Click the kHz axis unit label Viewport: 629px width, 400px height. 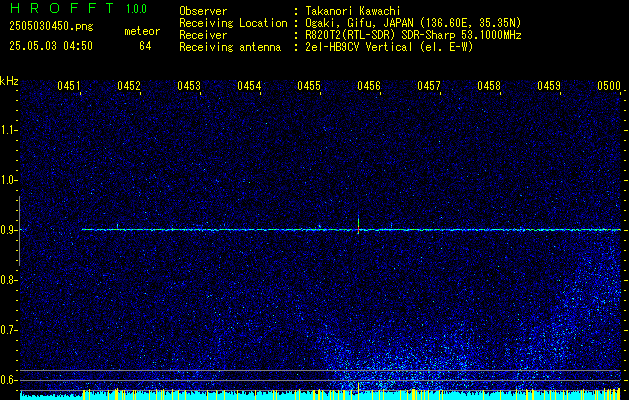pyautogui.click(x=9, y=81)
